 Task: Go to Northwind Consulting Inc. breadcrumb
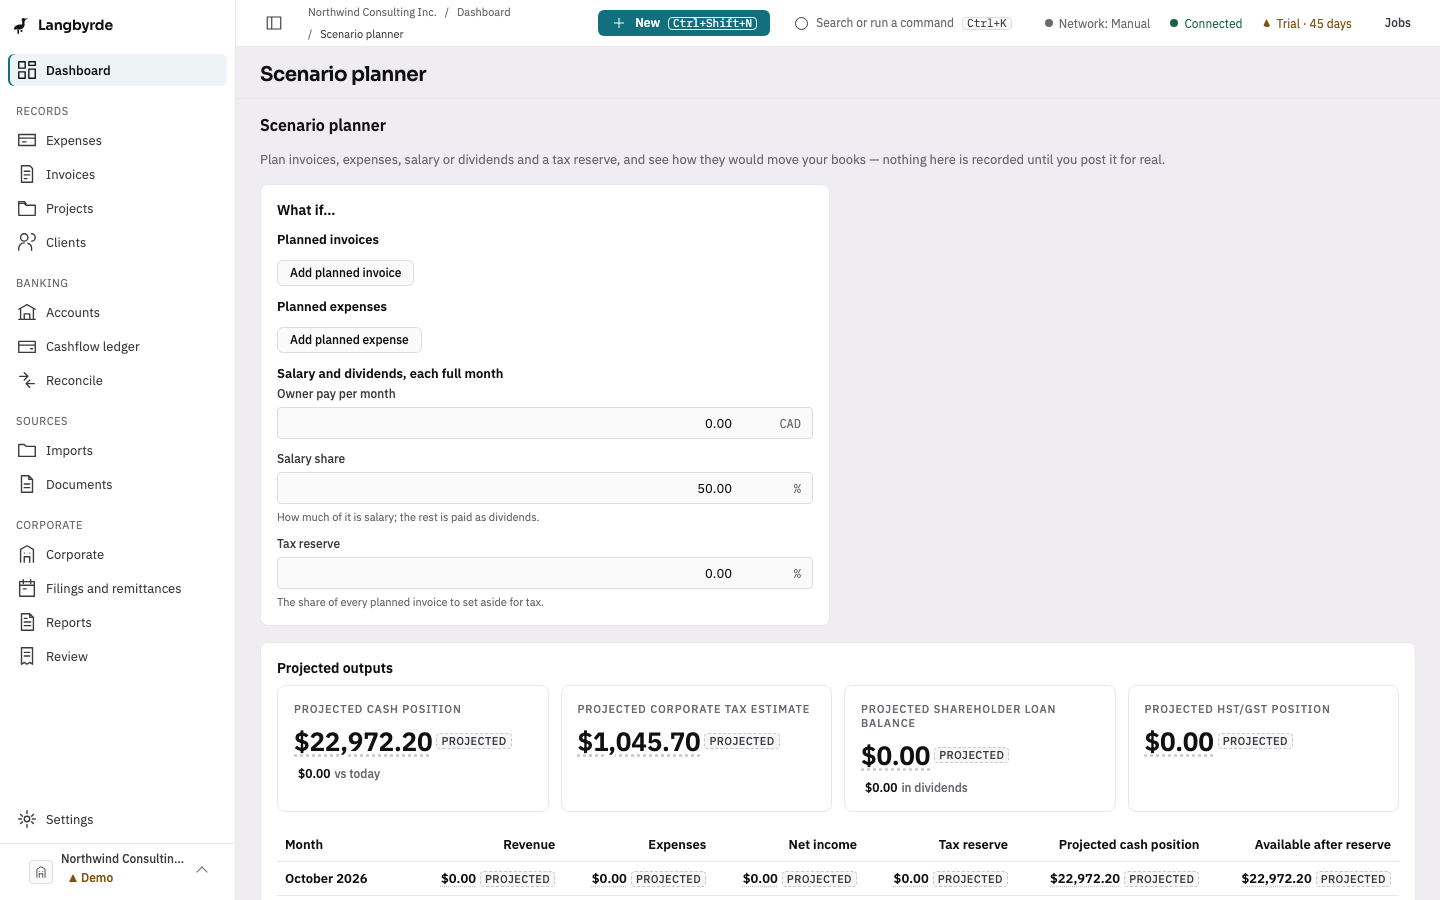(x=372, y=12)
